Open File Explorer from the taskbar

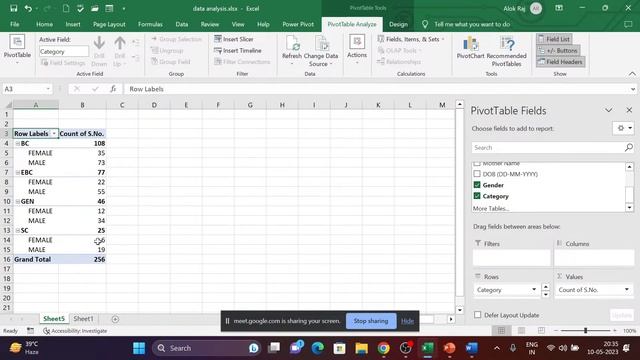click(x=361, y=348)
